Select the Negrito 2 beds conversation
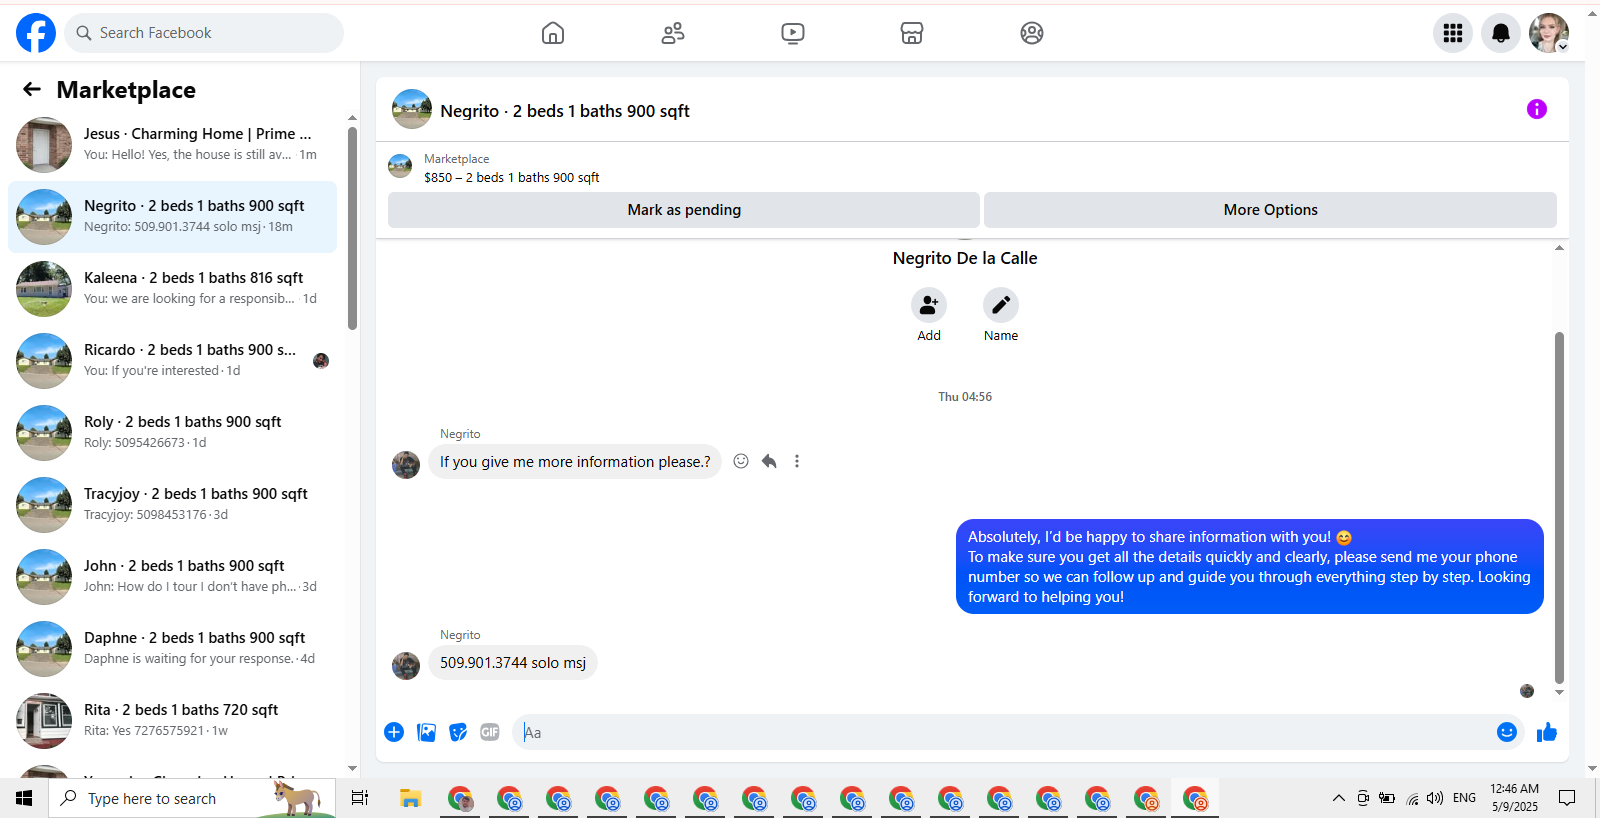Image resolution: width=1600 pixels, height=818 pixels. [x=172, y=217]
